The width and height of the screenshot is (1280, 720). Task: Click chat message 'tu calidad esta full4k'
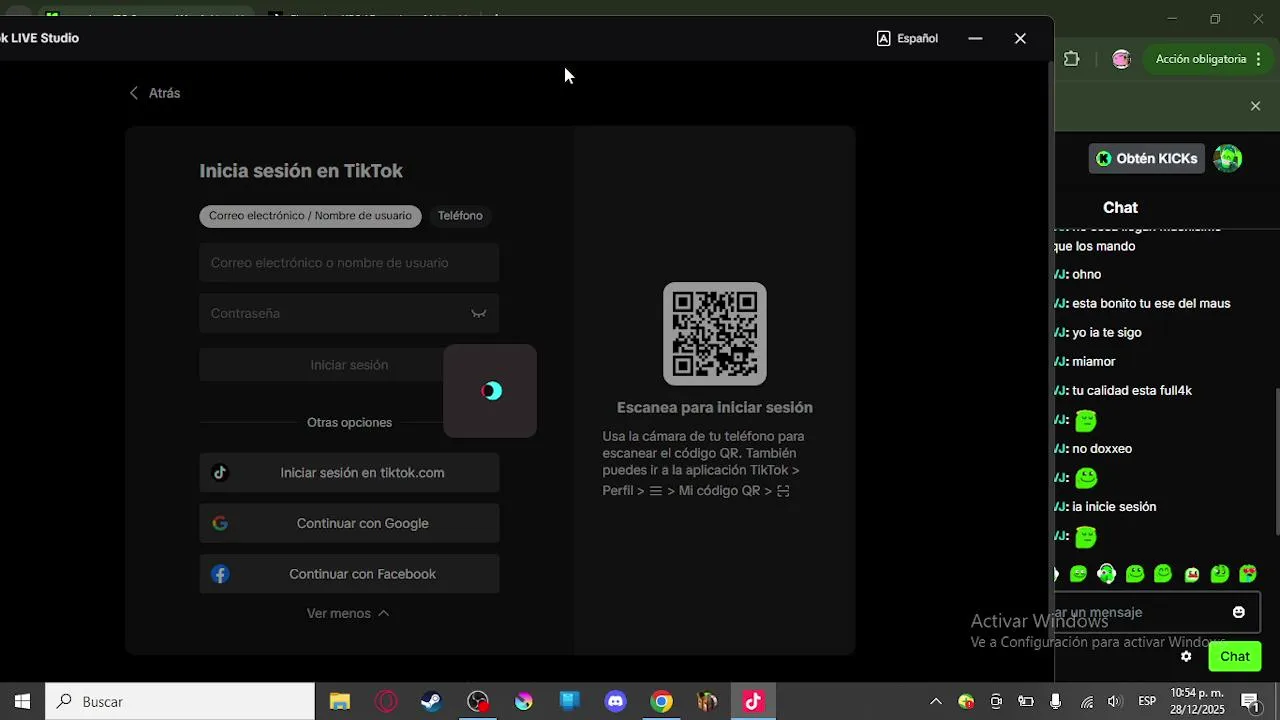click(1132, 391)
